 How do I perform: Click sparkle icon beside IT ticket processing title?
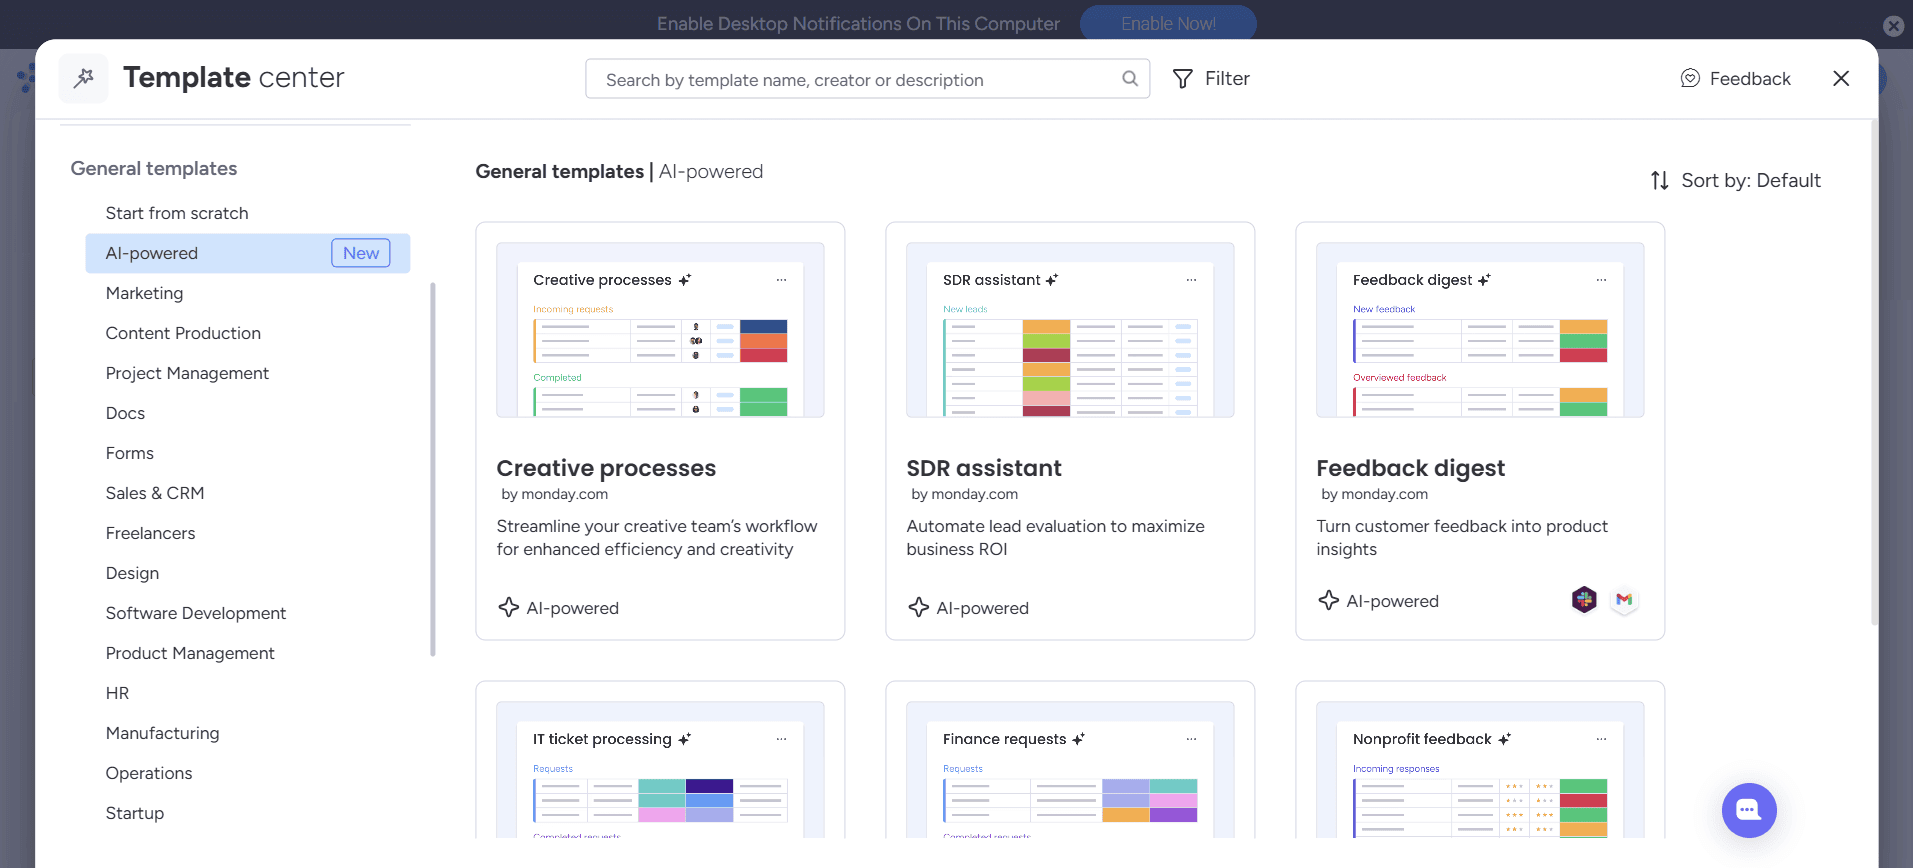pos(685,739)
